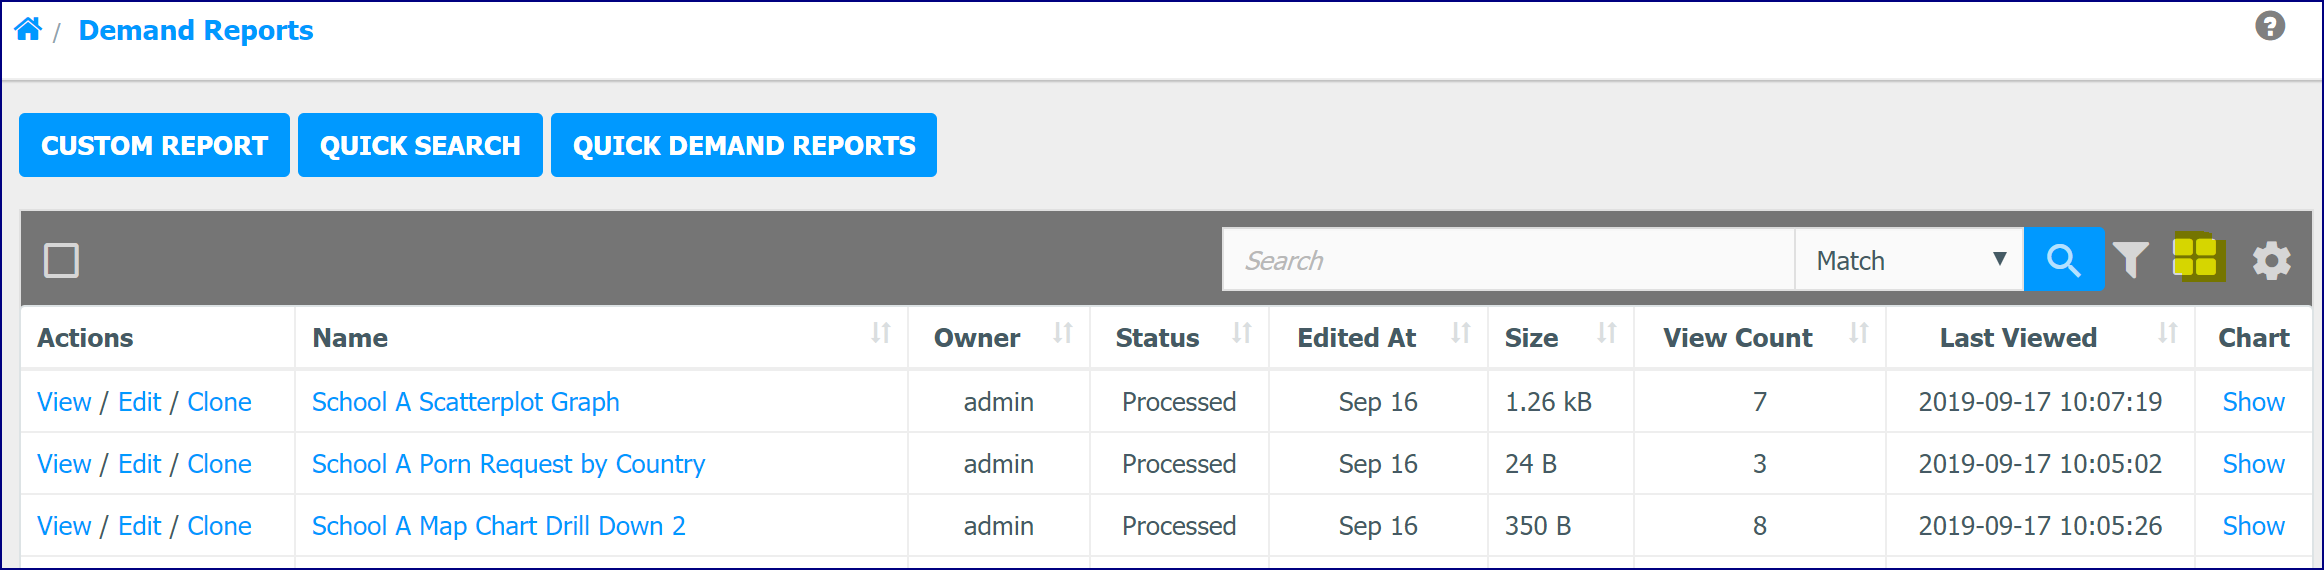The image size is (2324, 570).
Task: Sort by Last Viewed column arrows
Action: [x=2167, y=333]
